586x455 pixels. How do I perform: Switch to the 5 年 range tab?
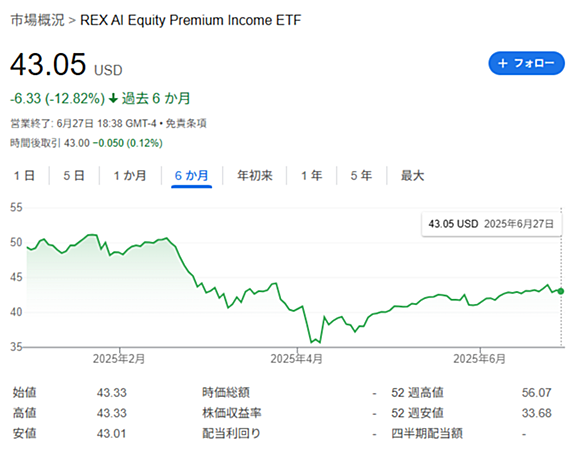click(x=361, y=175)
